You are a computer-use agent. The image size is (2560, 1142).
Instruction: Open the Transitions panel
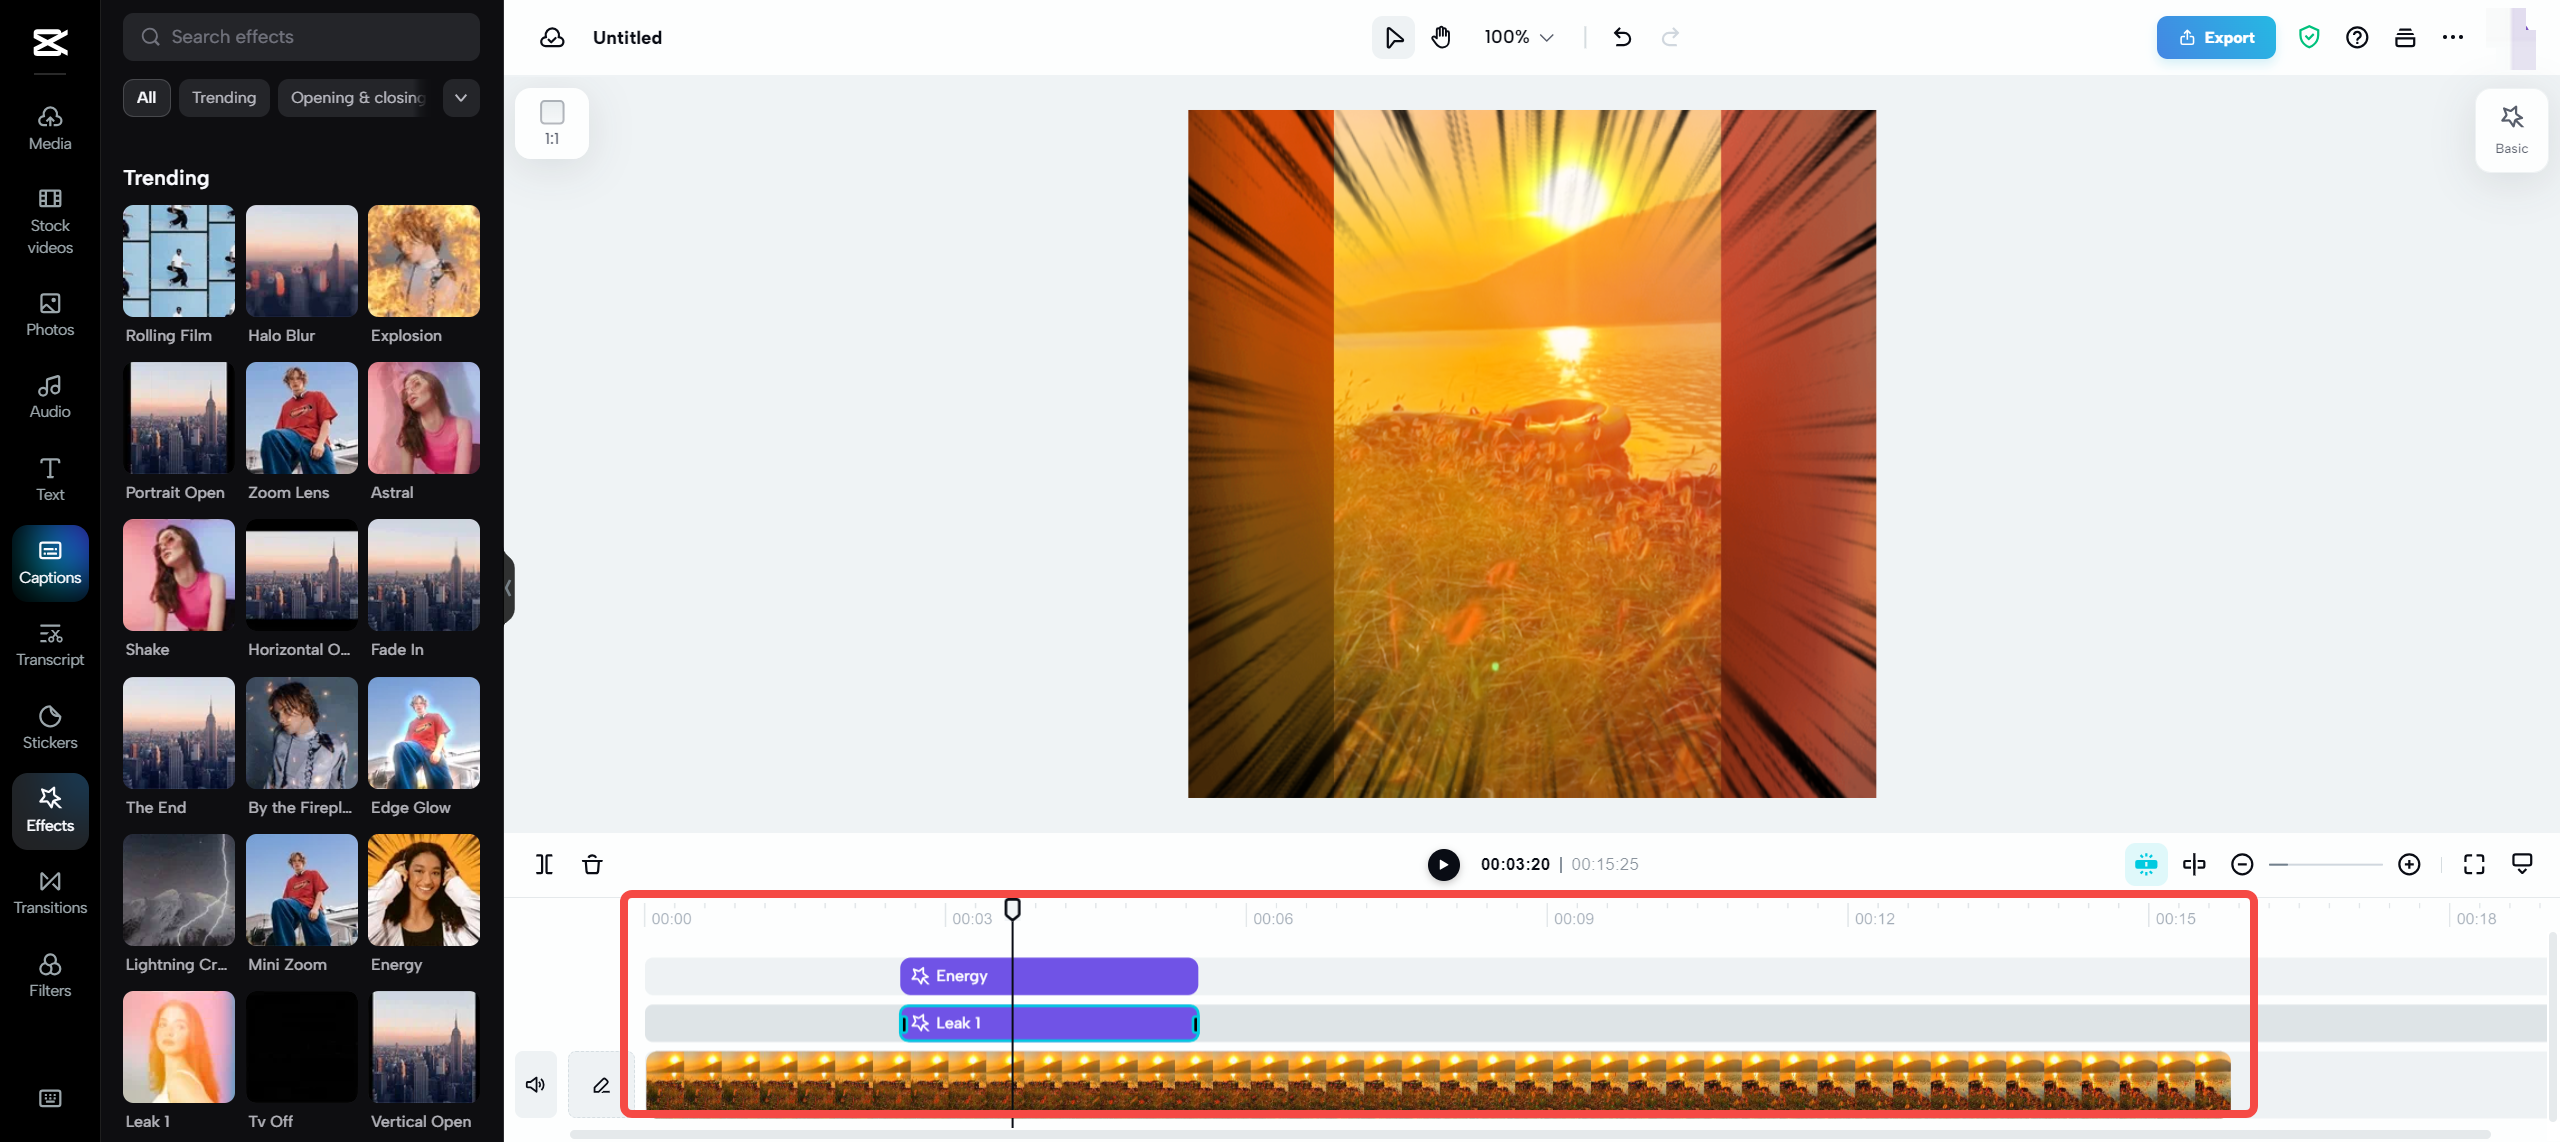(50, 892)
